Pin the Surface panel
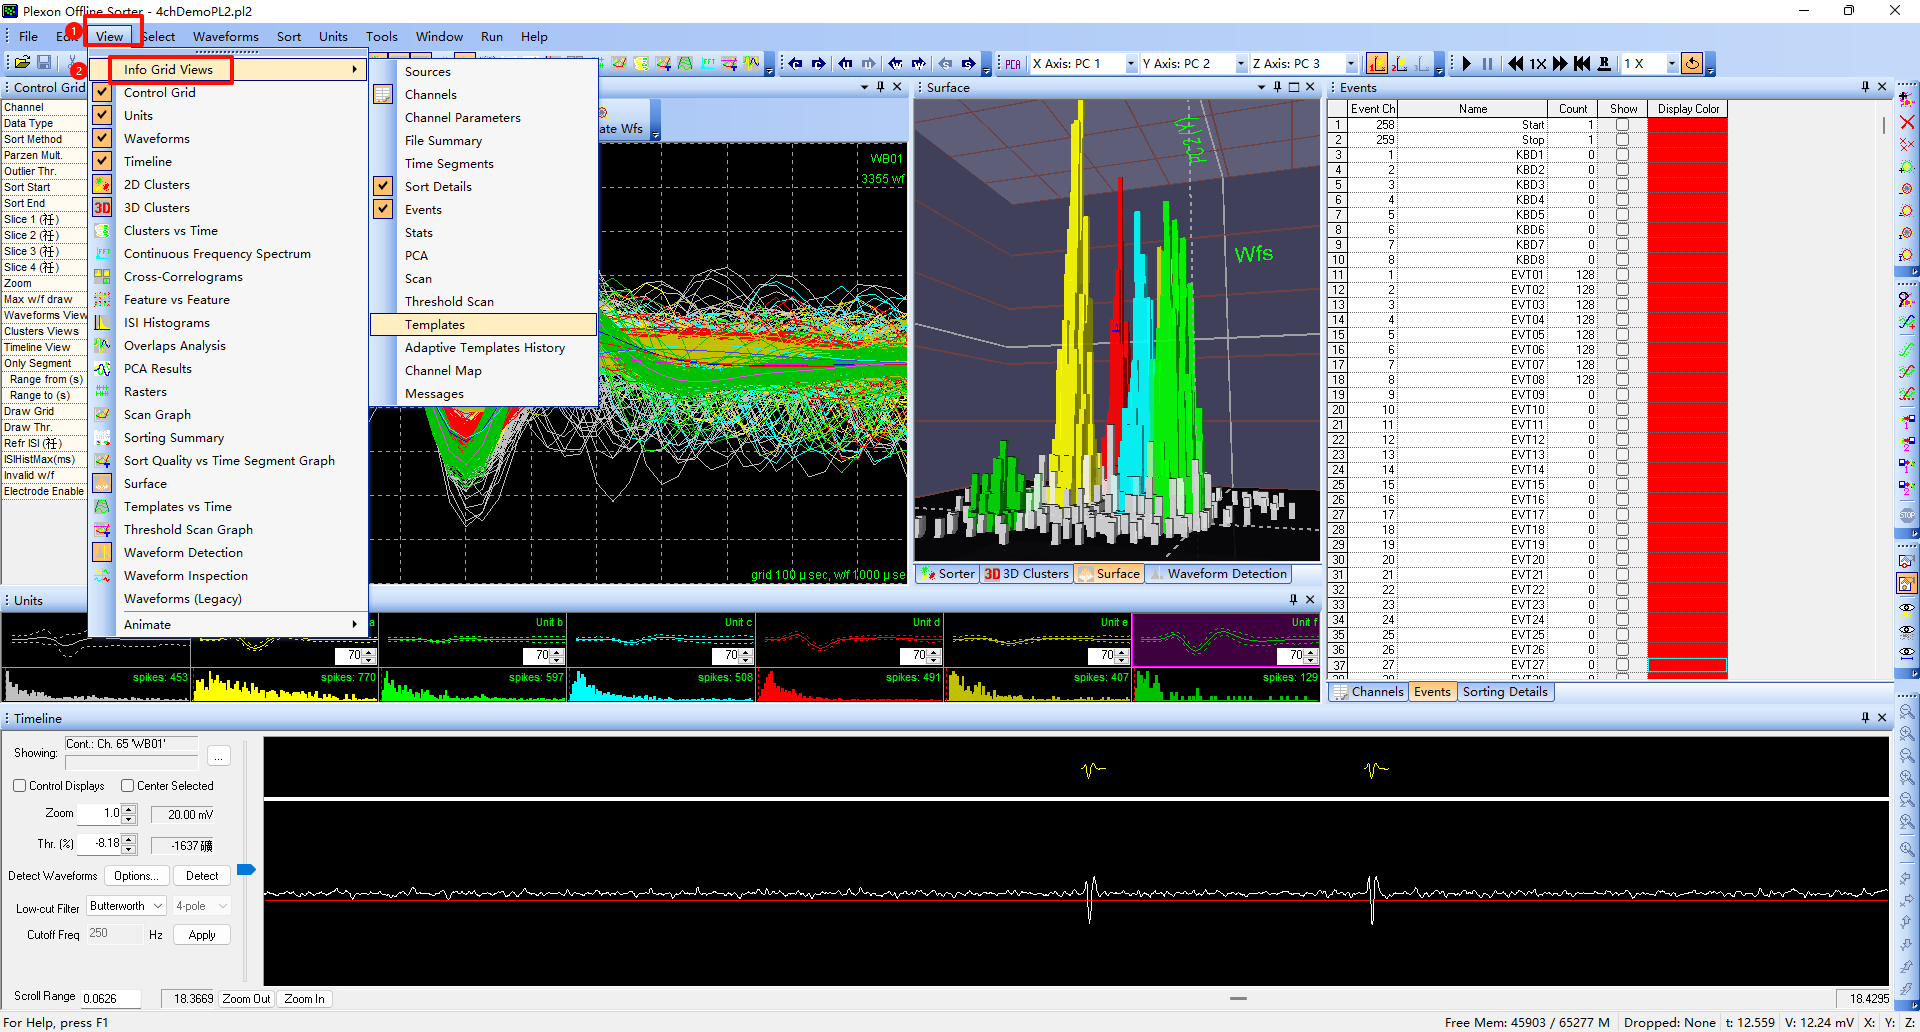 tap(1277, 87)
